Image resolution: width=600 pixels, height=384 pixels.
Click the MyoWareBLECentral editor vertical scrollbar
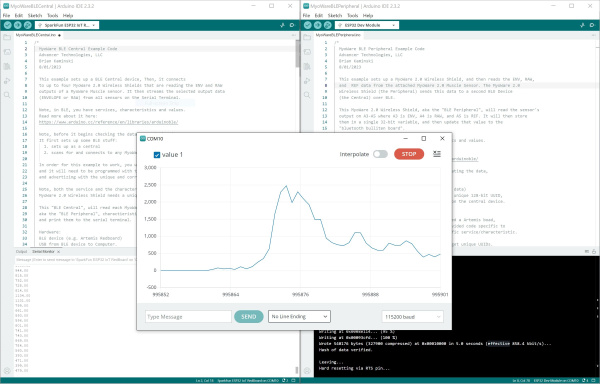coord(297,54)
